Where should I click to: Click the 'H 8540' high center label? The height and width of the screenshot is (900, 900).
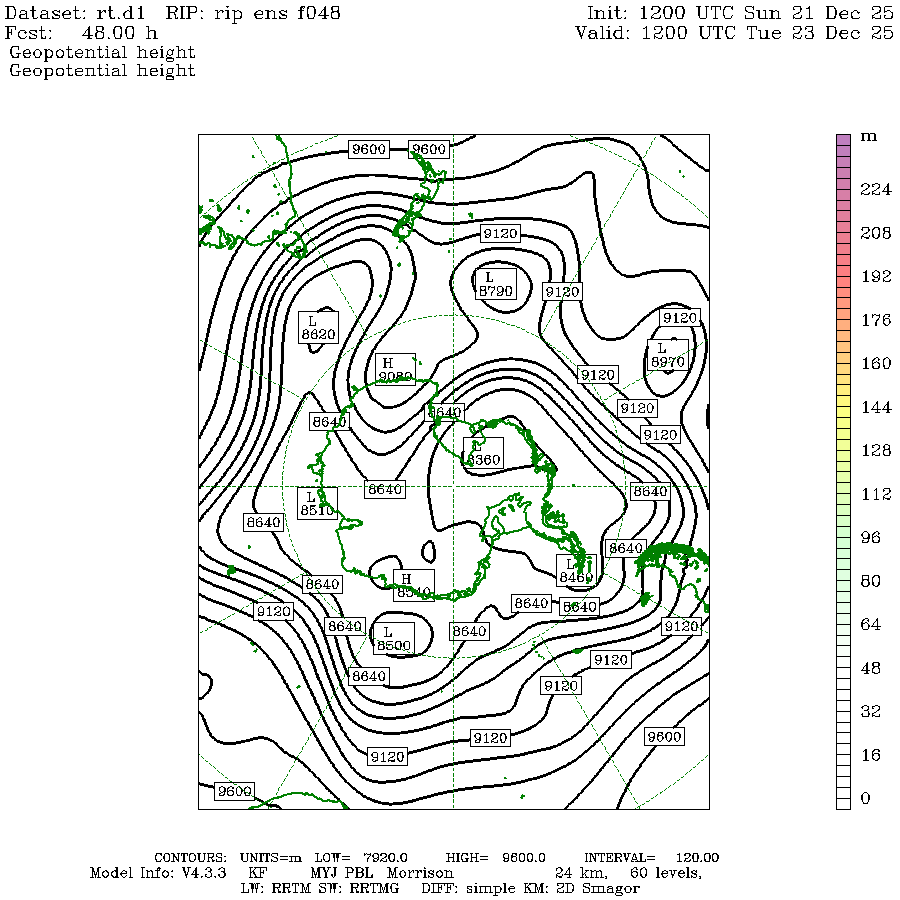click(414, 585)
